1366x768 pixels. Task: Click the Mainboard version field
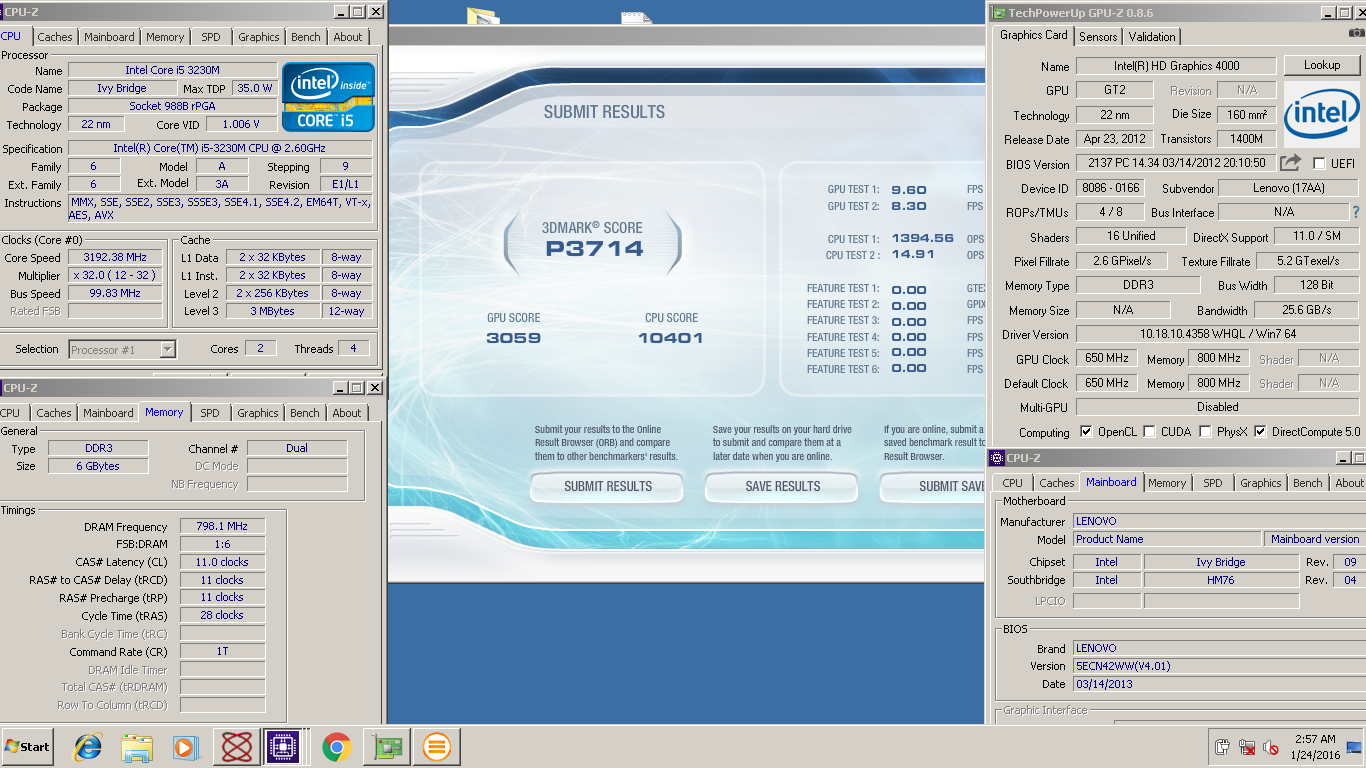(1314, 539)
